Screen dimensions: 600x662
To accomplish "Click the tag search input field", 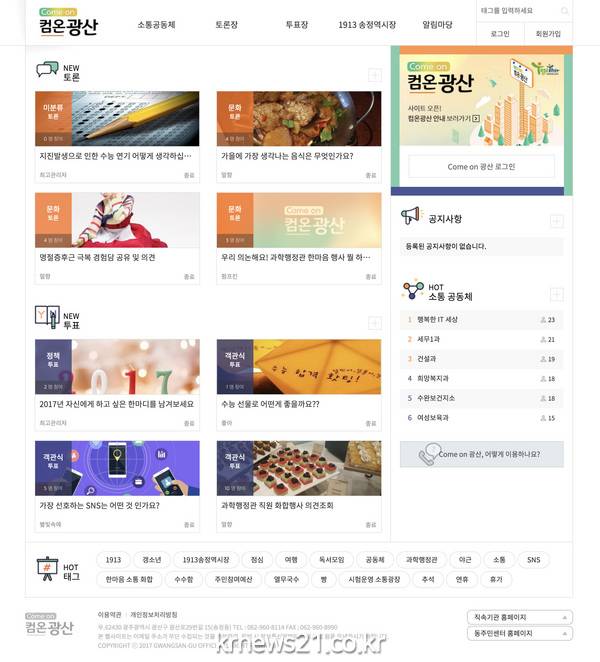I will click(513, 11).
